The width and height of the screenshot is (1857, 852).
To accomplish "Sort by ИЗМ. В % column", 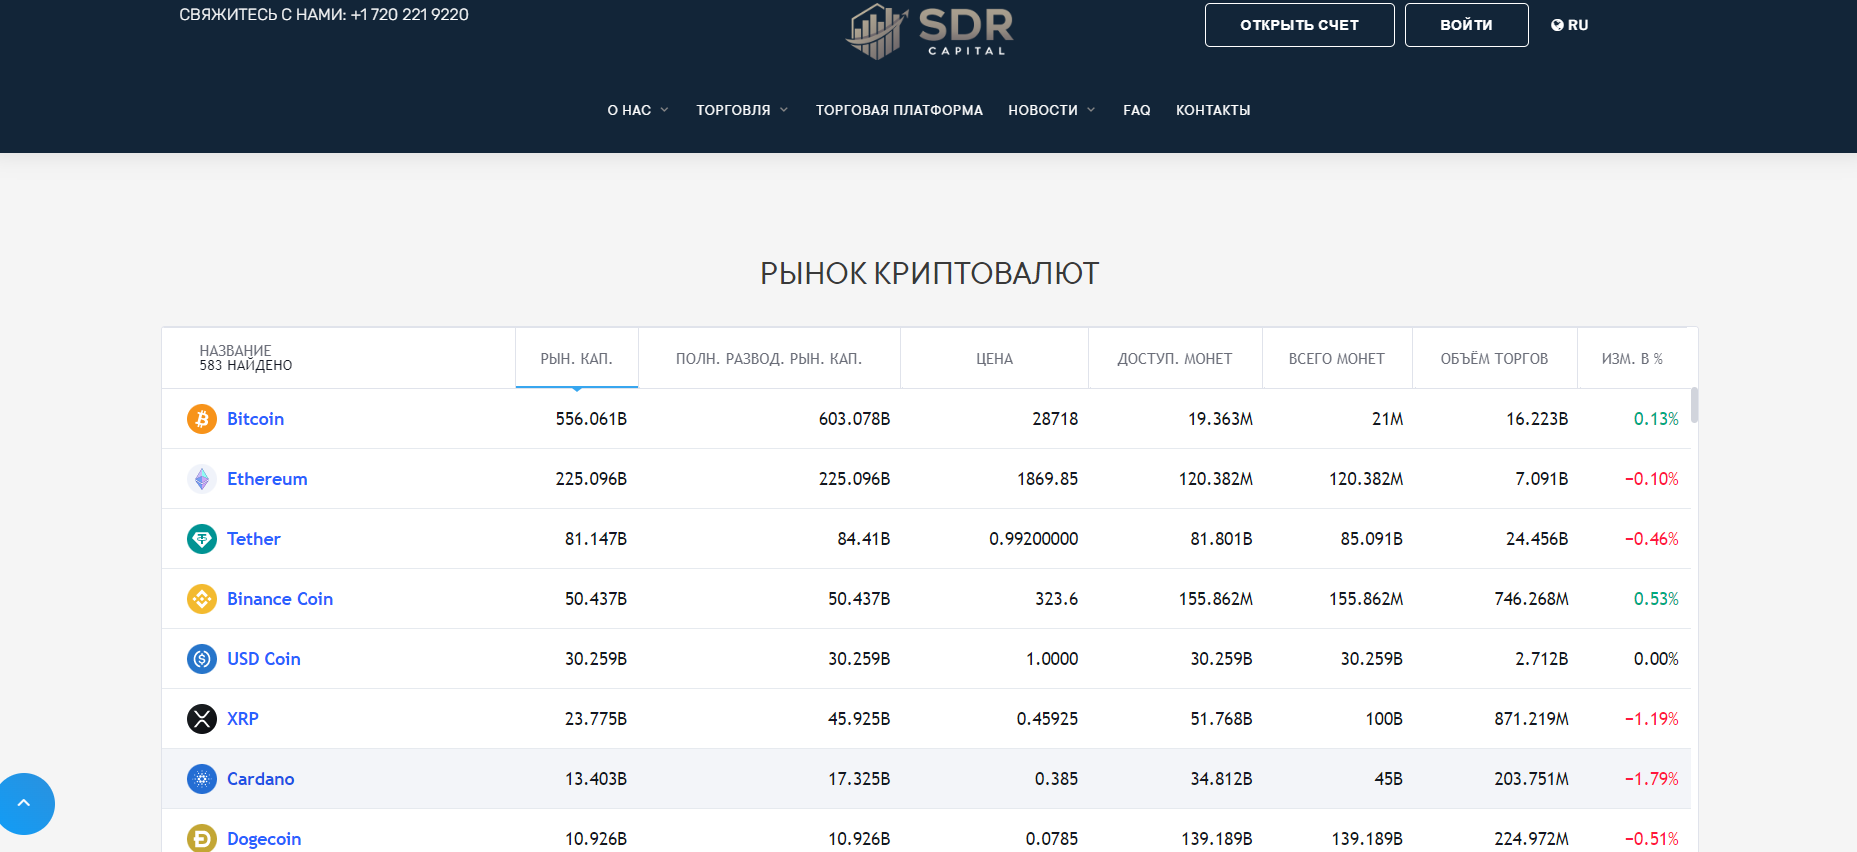I will click(x=1632, y=358).
